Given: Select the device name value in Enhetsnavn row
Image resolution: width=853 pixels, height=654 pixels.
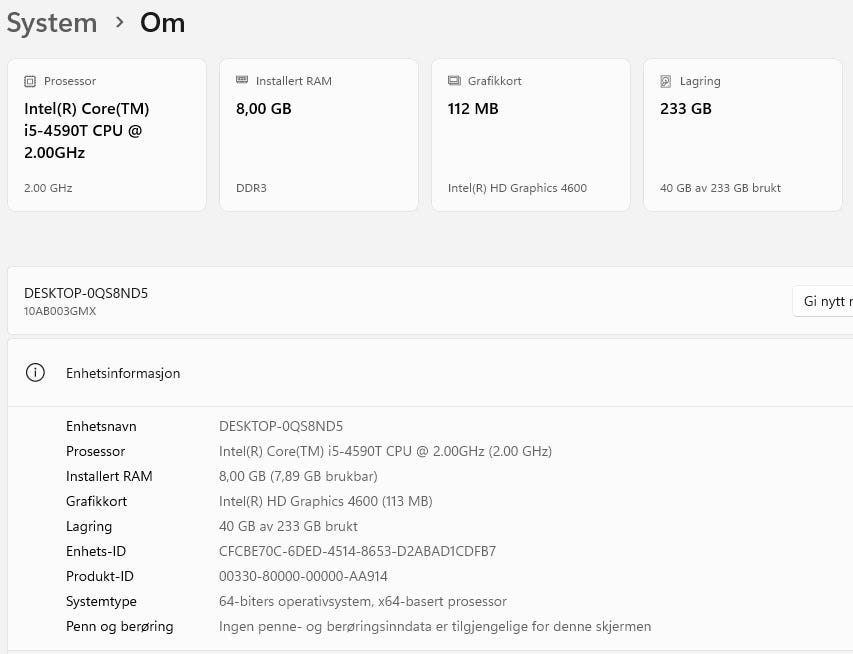Looking at the screenshot, I should (281, 426).
